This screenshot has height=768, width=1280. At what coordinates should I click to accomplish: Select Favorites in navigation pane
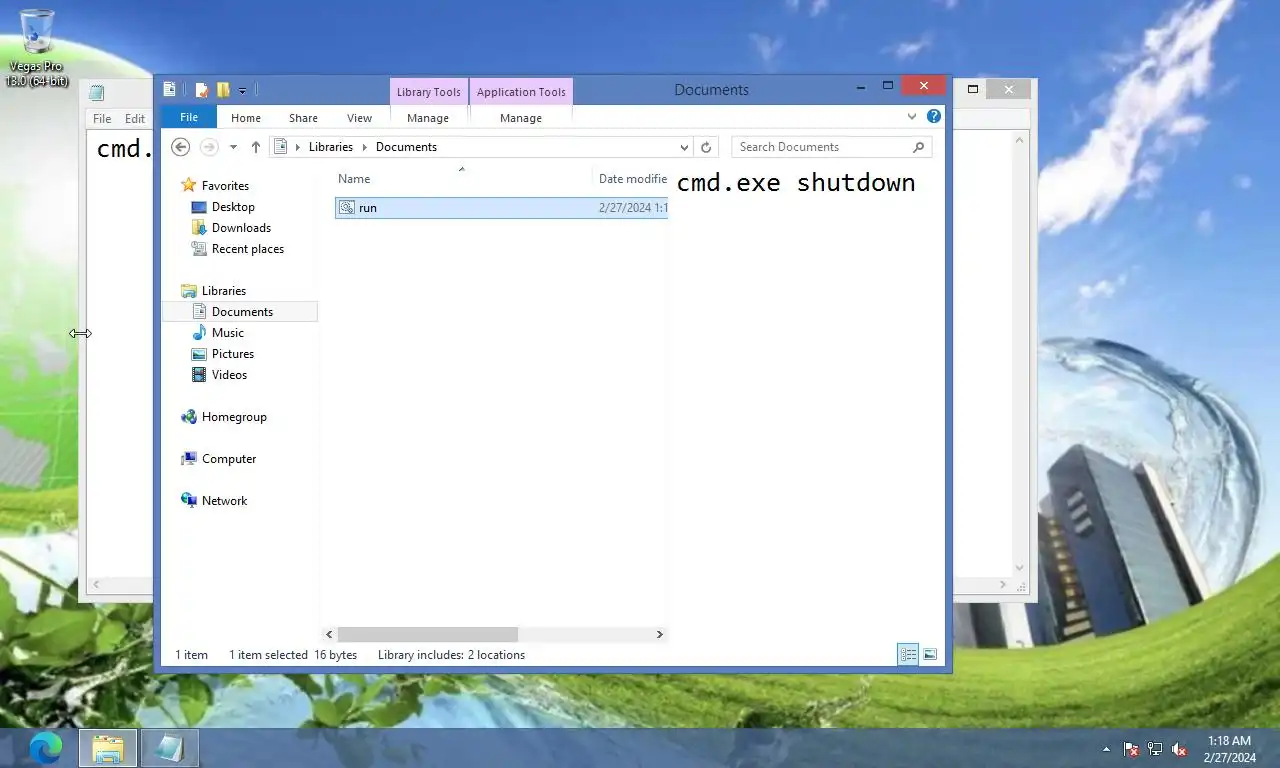click(x=225, y=186)
